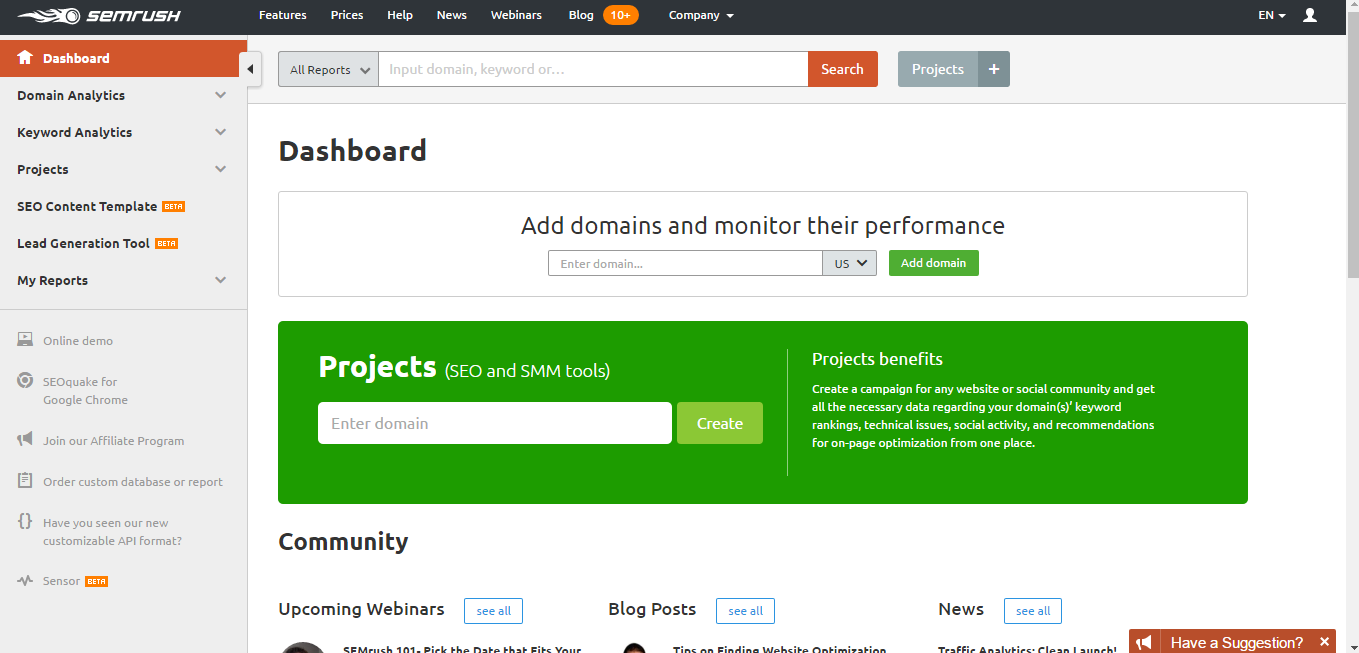Screen dimensions: 1359x653
Task: Click the Projects button in top bar
Action: point(938,69)
